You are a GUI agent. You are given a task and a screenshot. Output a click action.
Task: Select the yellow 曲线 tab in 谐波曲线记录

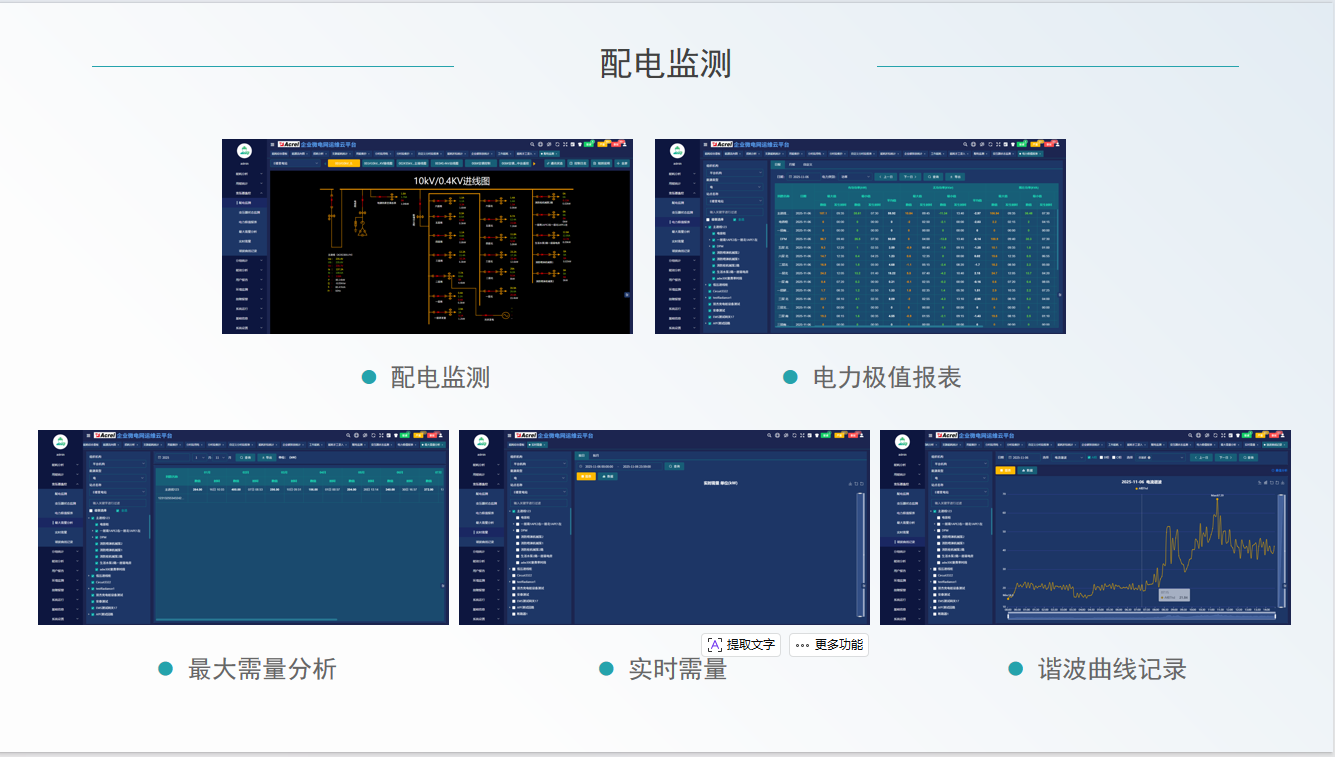(x=1007, y=469)
